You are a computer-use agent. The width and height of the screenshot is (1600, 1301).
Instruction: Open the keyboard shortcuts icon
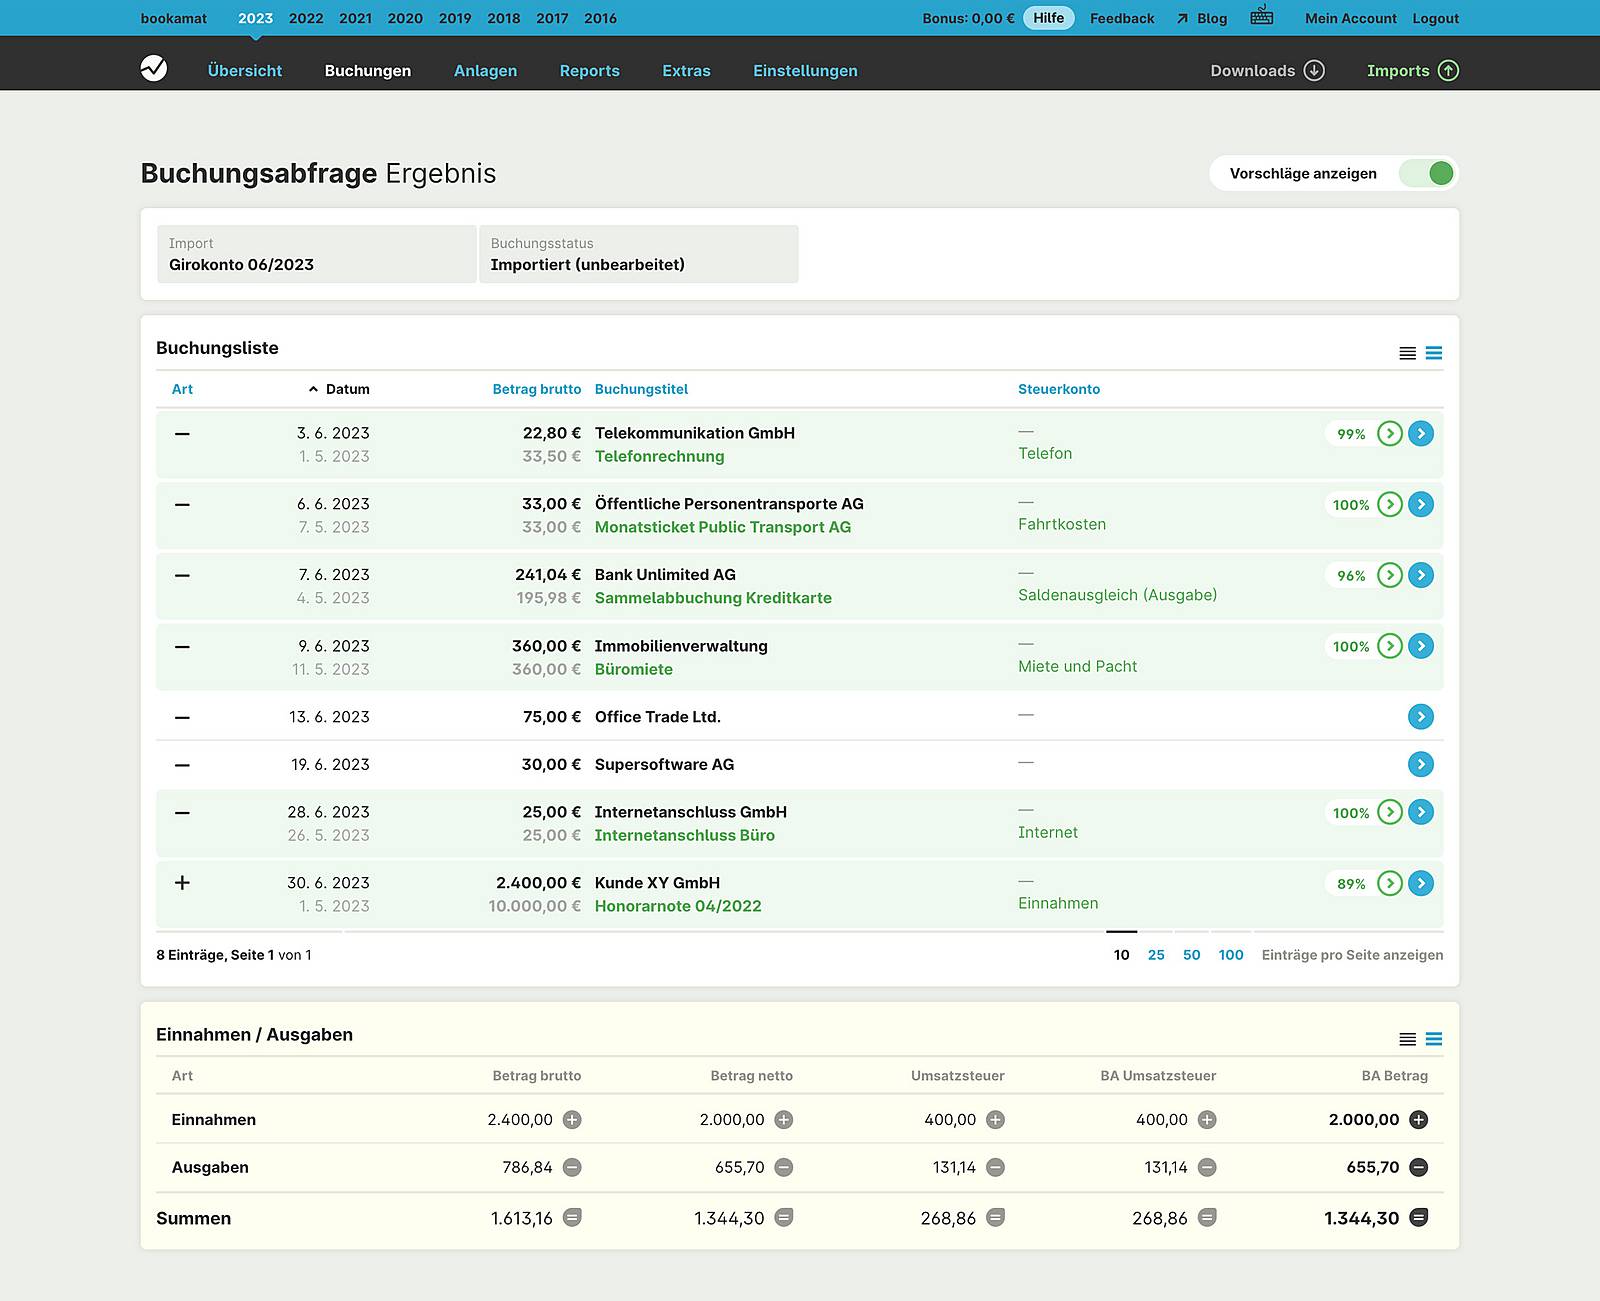click(x=1262, y=15)
